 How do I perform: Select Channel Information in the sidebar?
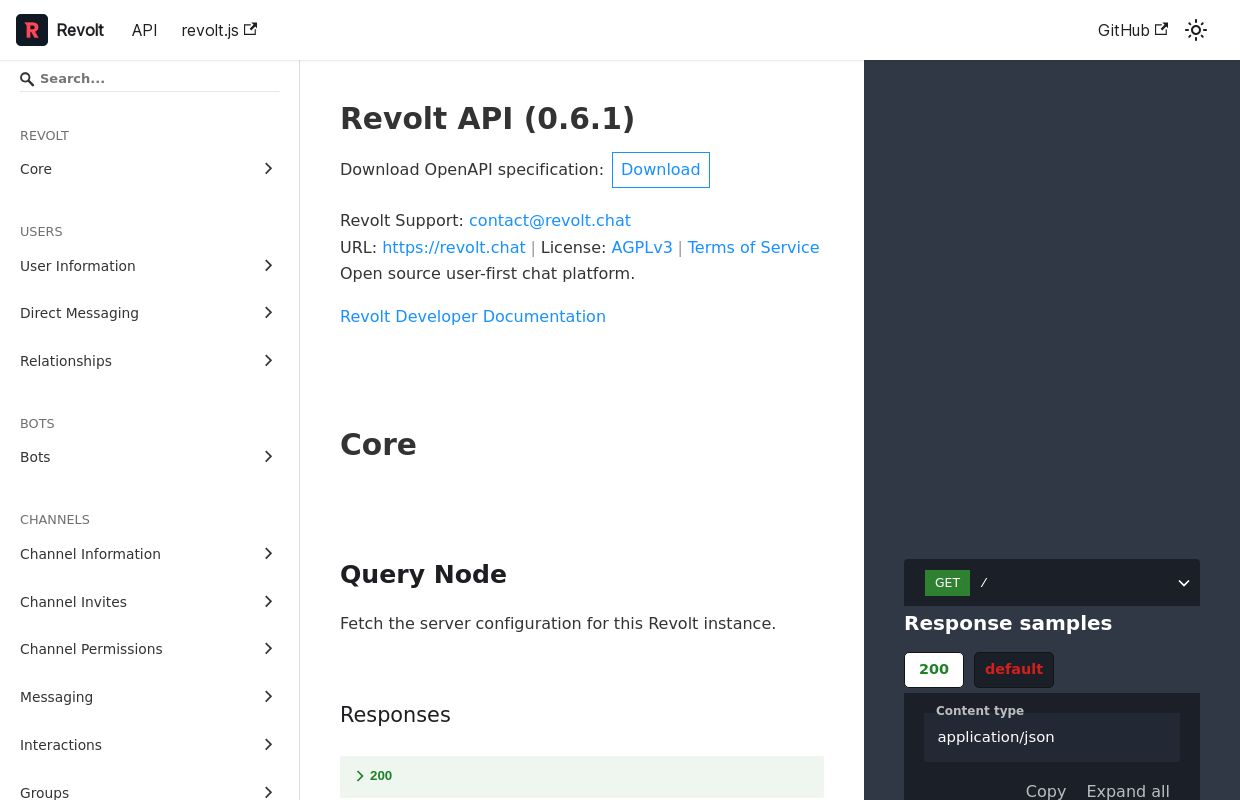[x=90, y=554]
